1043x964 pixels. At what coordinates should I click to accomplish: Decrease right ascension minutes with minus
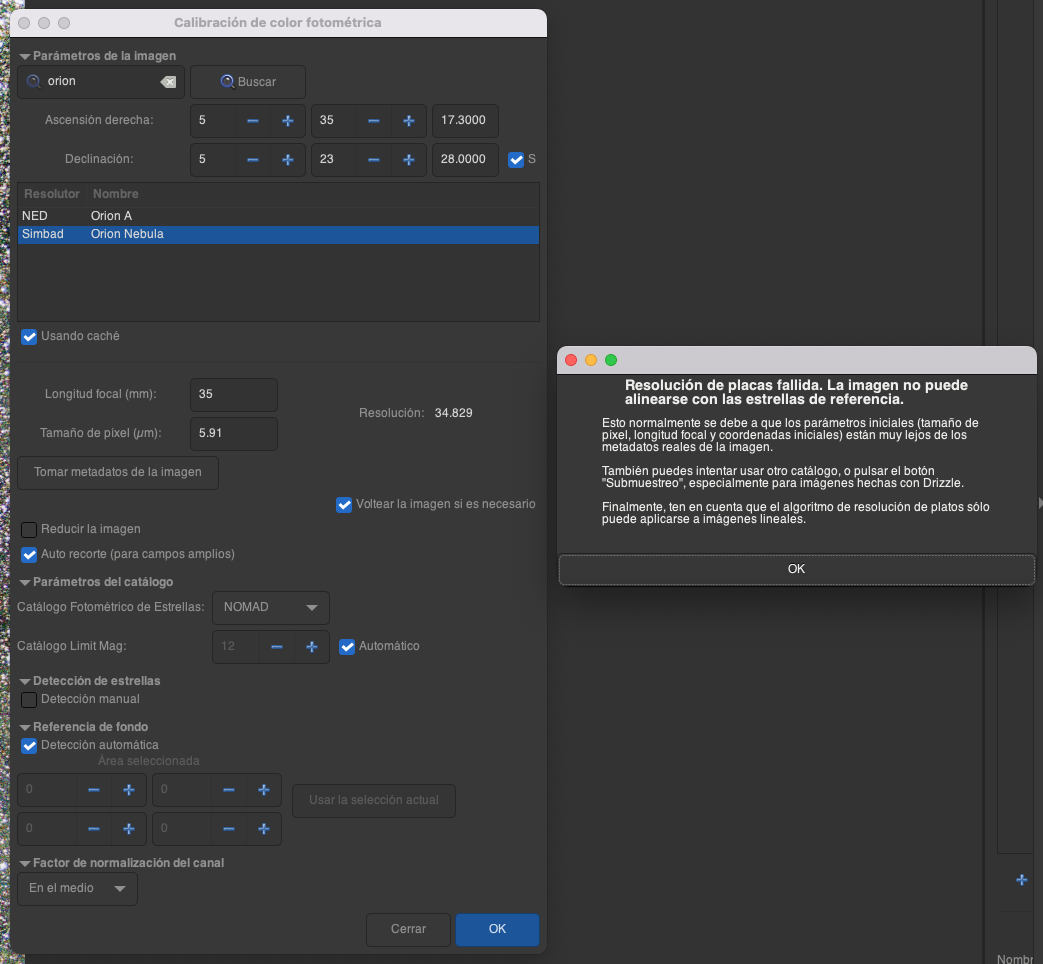tap(373, 121)
